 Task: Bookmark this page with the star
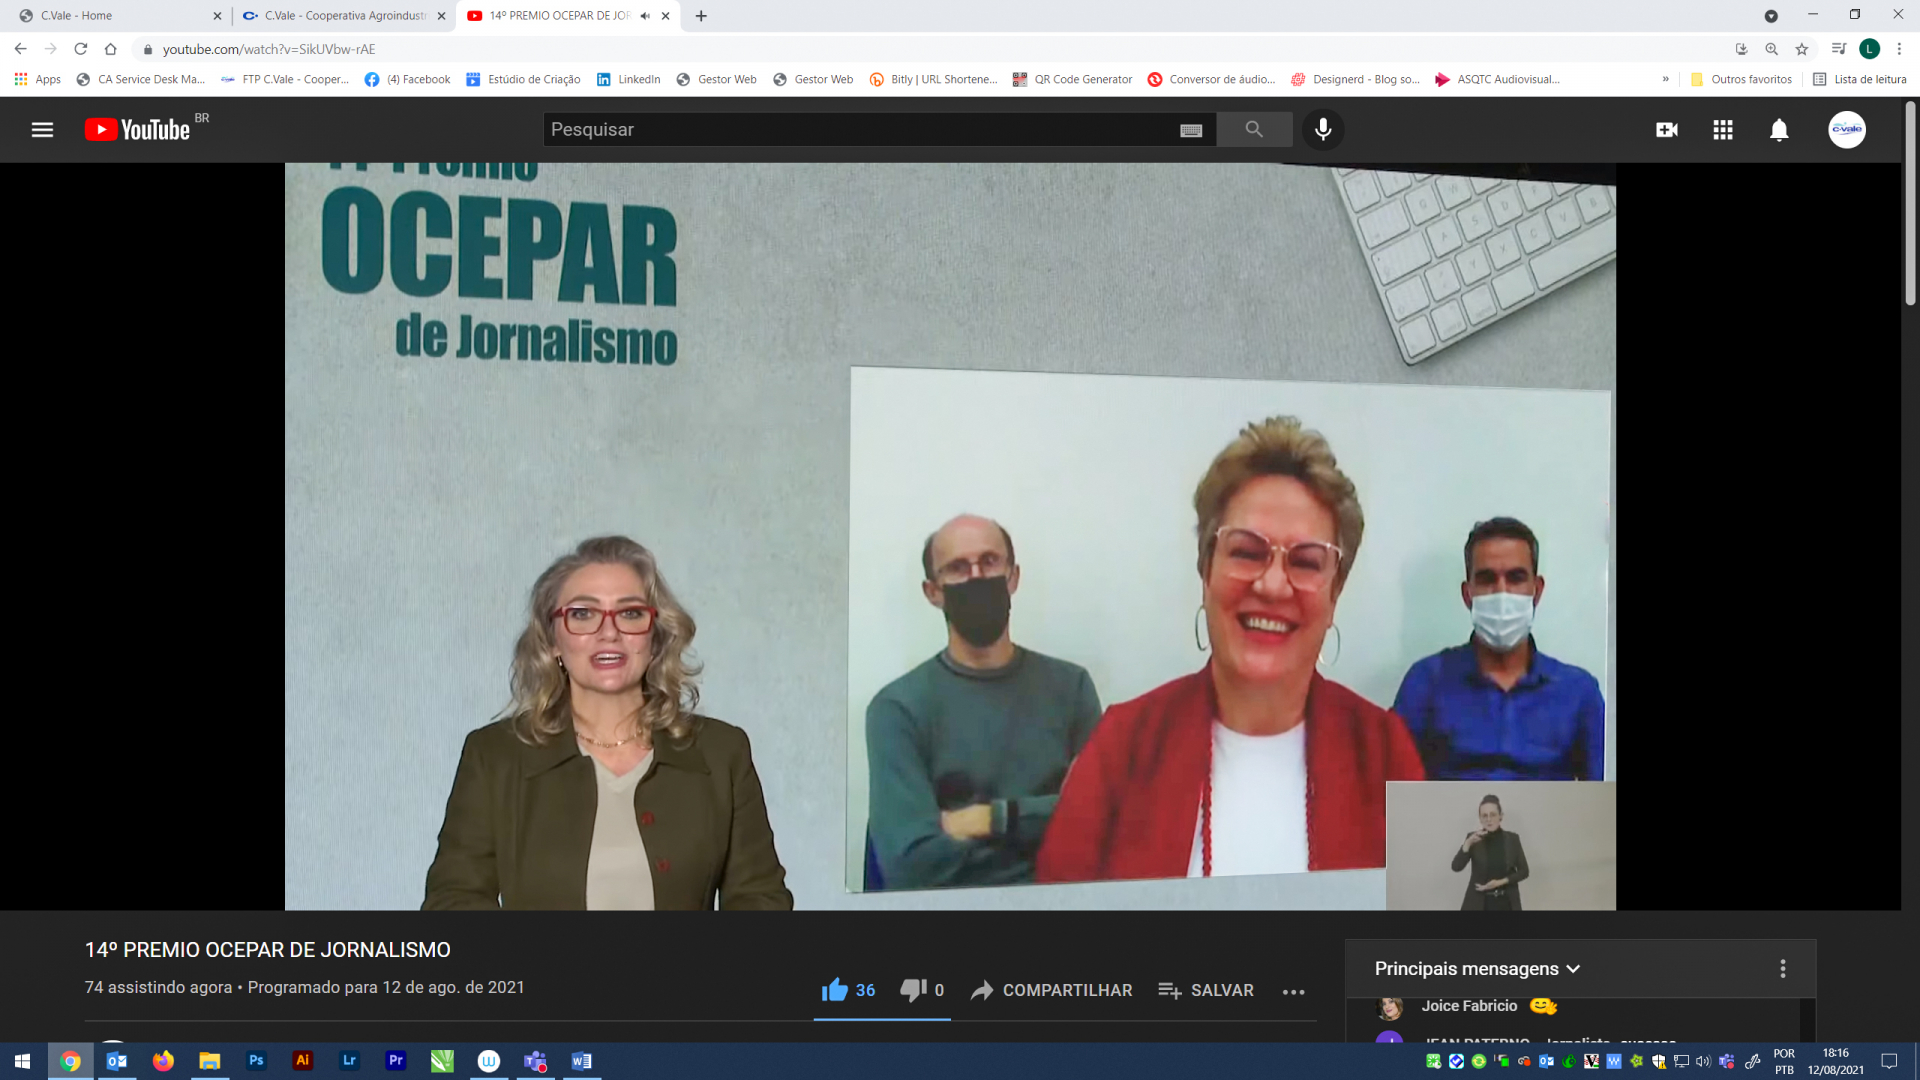(1802, 49)
